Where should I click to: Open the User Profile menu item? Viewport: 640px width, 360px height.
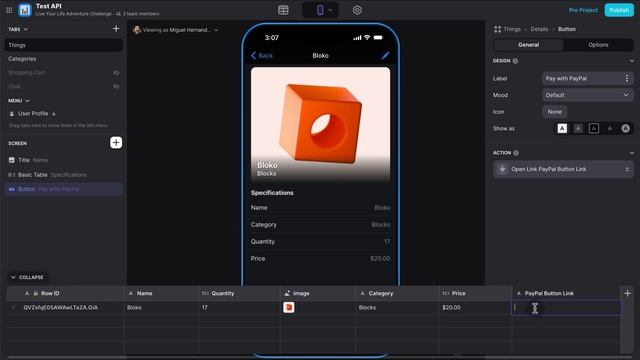point(33,113)
